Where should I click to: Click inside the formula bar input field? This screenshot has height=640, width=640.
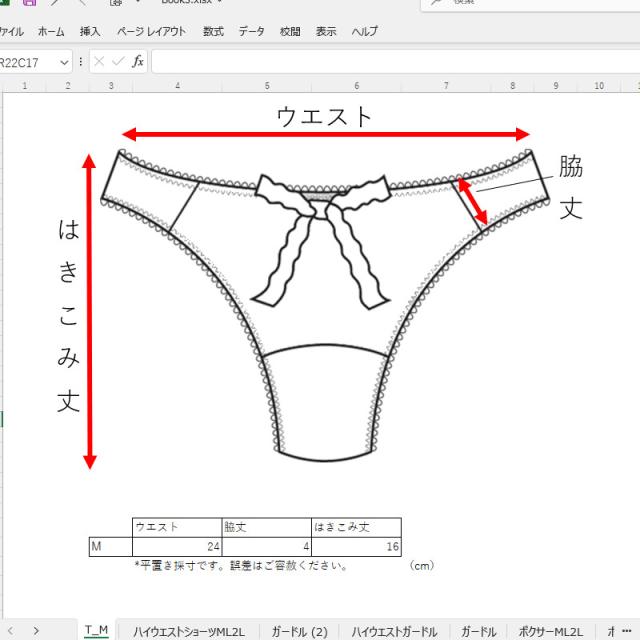[x=390, y=62]
